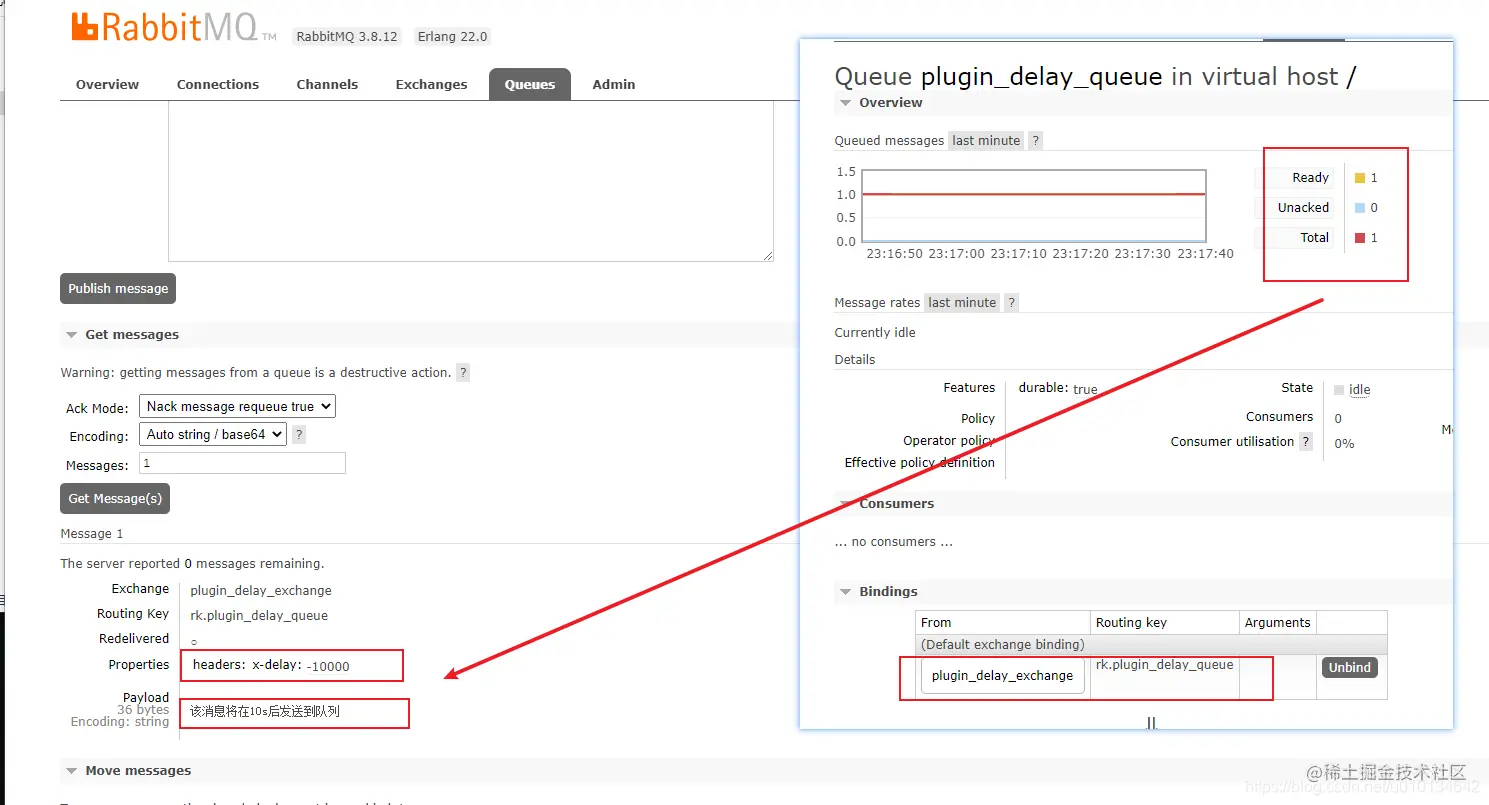Click the Unacked blue legend swatch
The image size is (1489, 805).
click(x=1360, y=208)
